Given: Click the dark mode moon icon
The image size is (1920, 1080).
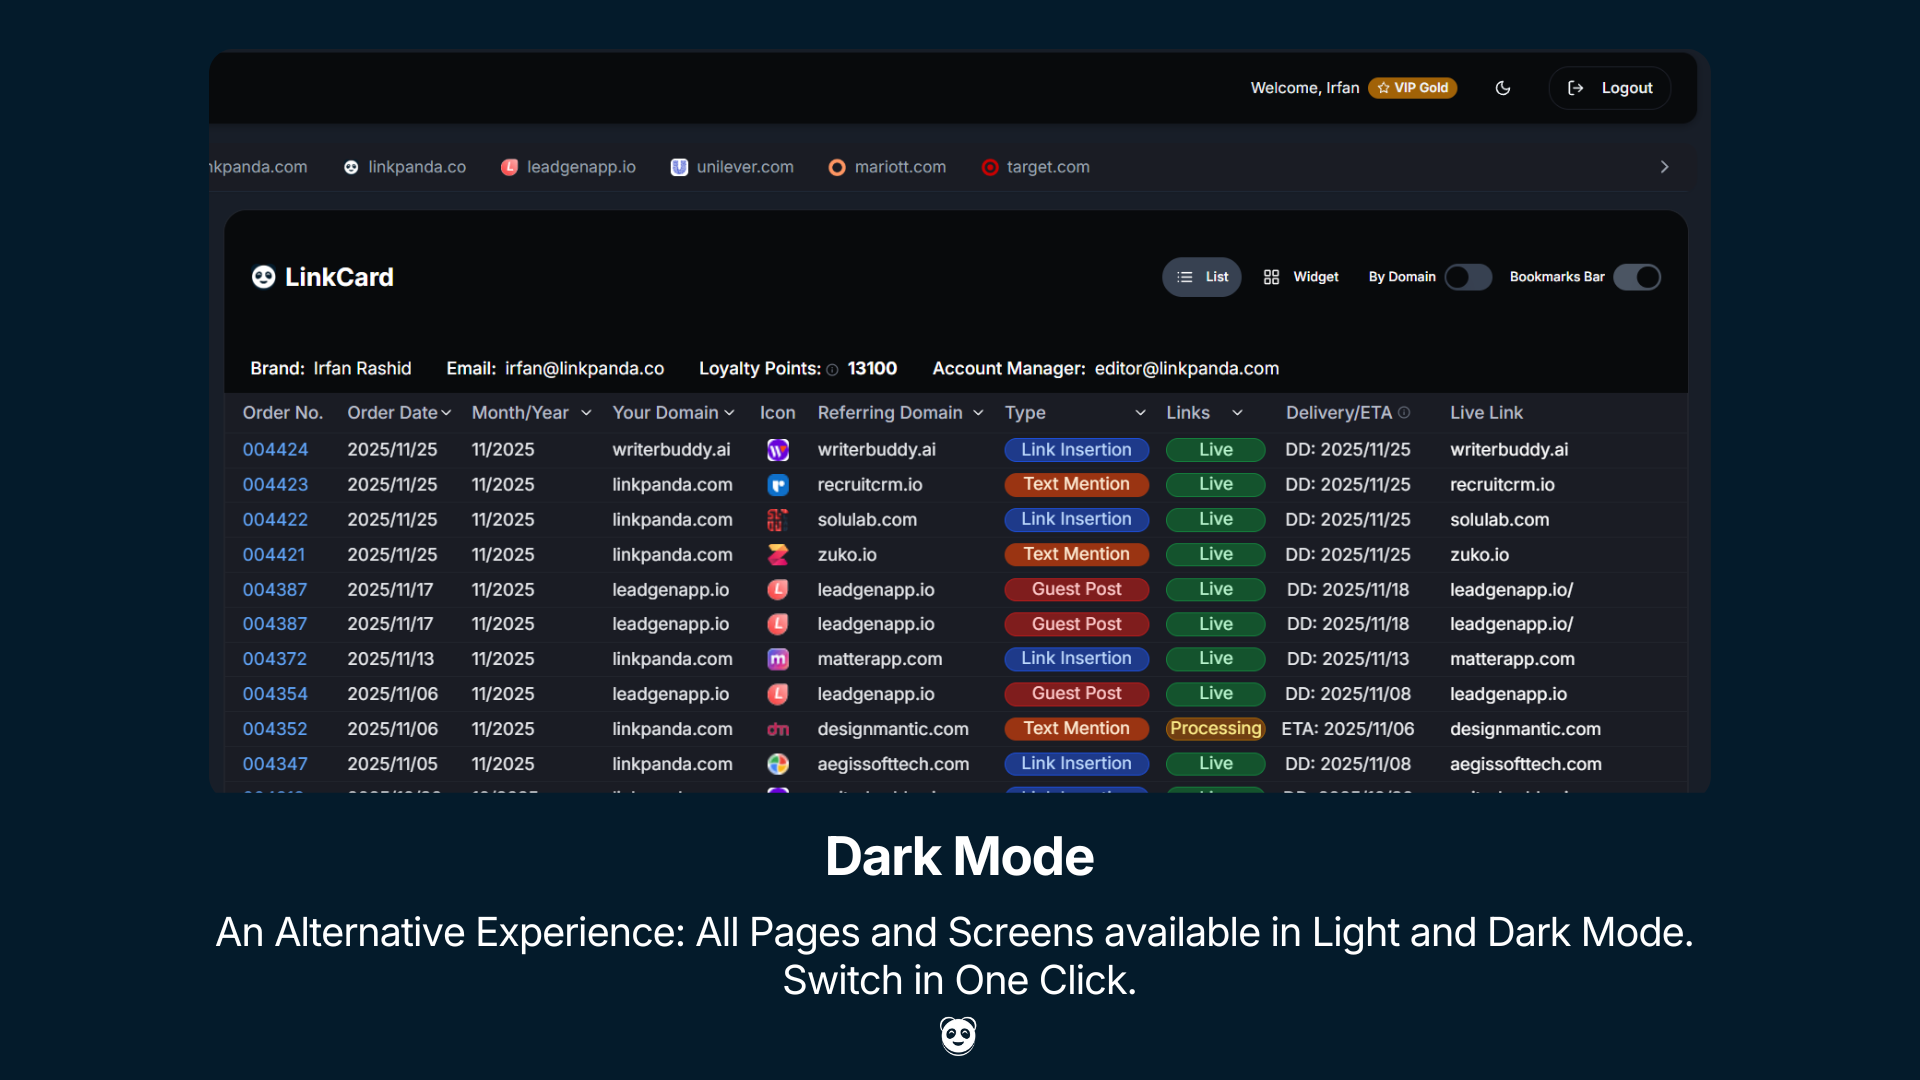Looking at the screenshot, I should click(1503, 88).
